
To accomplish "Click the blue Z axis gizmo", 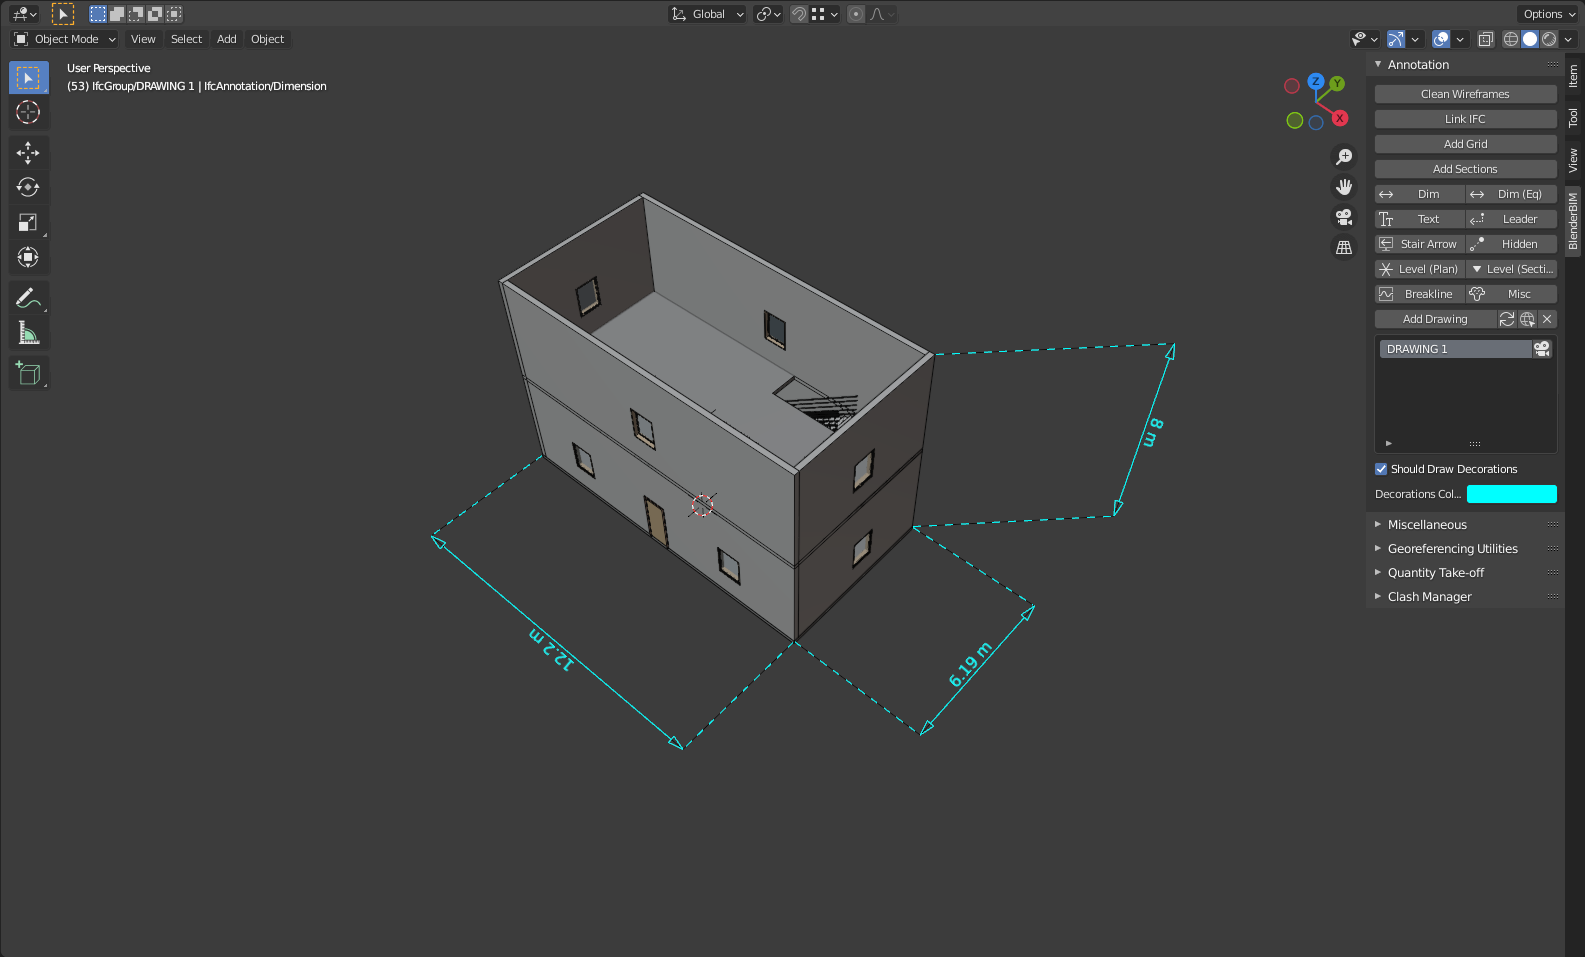I will click(x=1316, y=81).
